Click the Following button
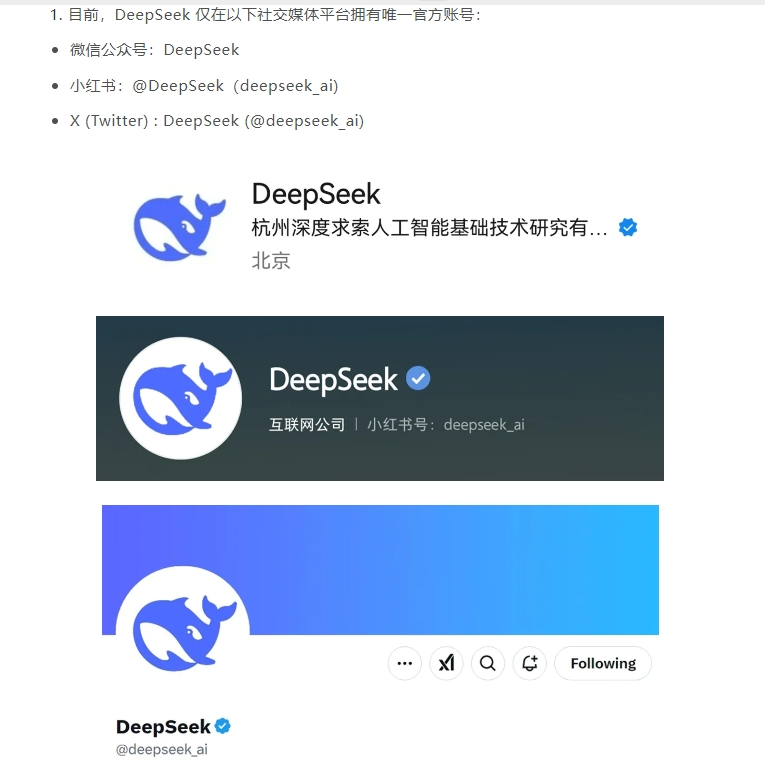Image resolution: width=765 pixels, height=768 pixels. 603,663
